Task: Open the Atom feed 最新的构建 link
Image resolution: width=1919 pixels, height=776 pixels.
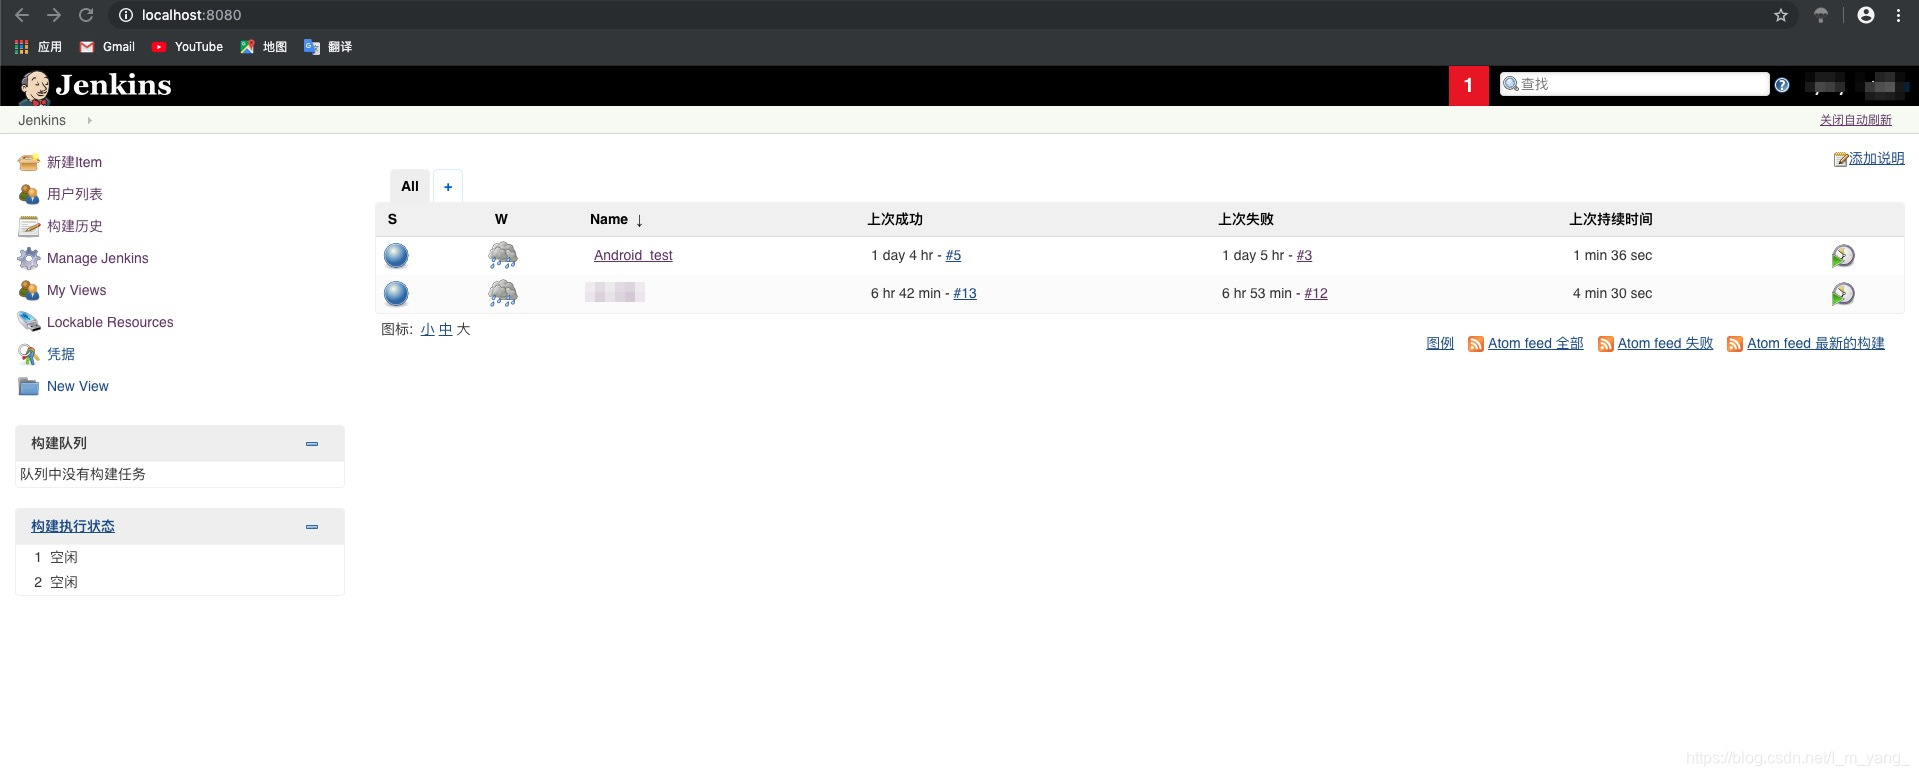Action: pyautogui.click(x=1816, y=344)
